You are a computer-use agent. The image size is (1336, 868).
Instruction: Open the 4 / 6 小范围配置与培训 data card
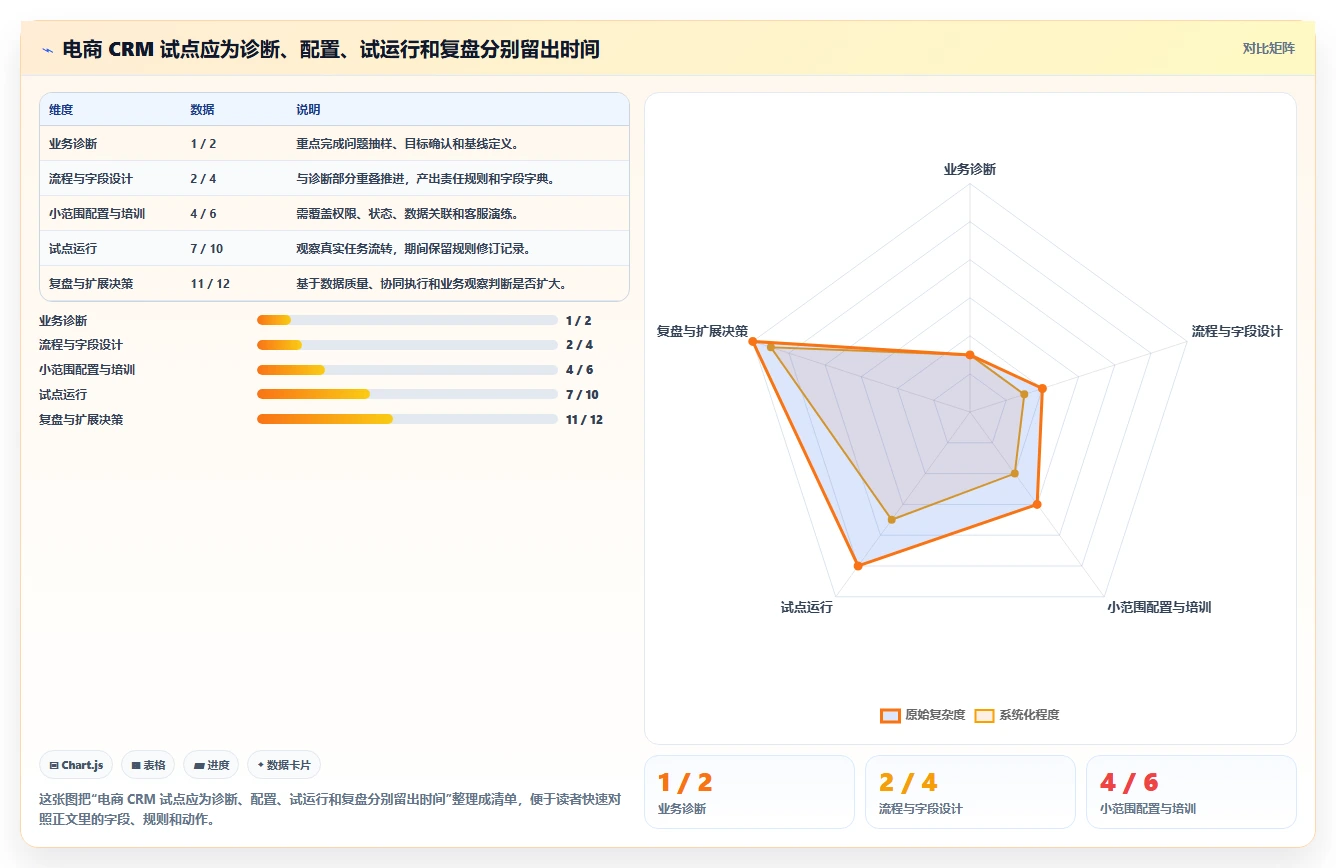pyautogui.click(x=1191, y=792)
